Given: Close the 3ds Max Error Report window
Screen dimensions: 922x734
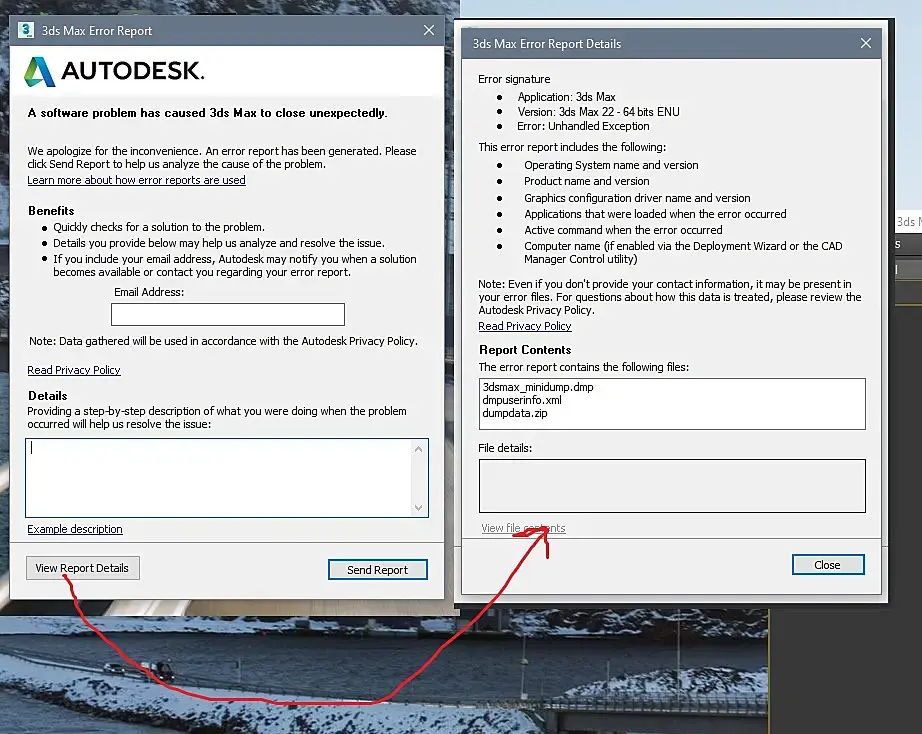Looking at the screenshot, I should (429, 30).
